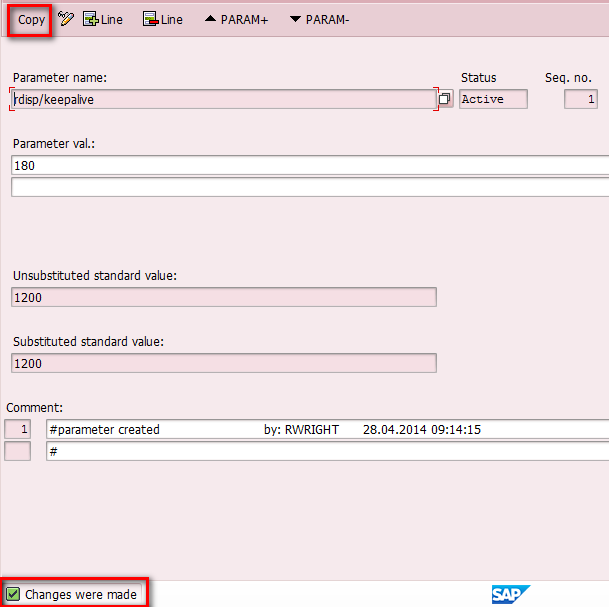Click the empty second comment line
The height and width of the screenshot is (607, 609).
(x=327, y=451)
